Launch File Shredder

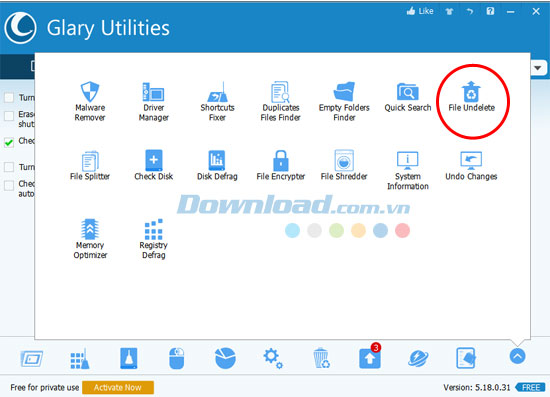[x=344, y=166]
